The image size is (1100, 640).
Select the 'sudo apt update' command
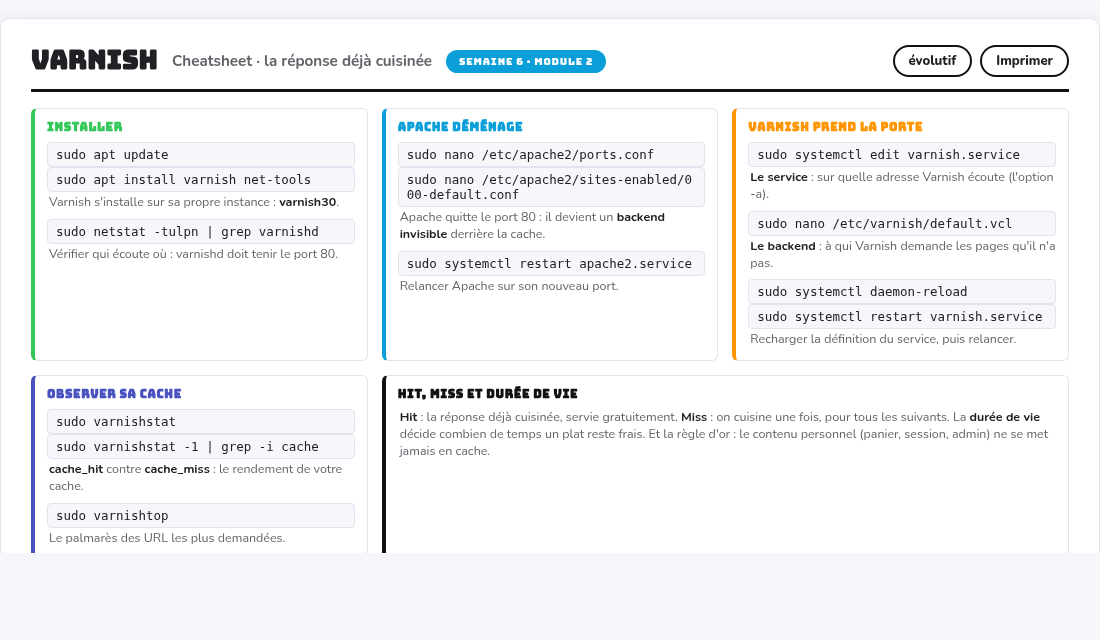pyautogui.click(x=201, y=154)
